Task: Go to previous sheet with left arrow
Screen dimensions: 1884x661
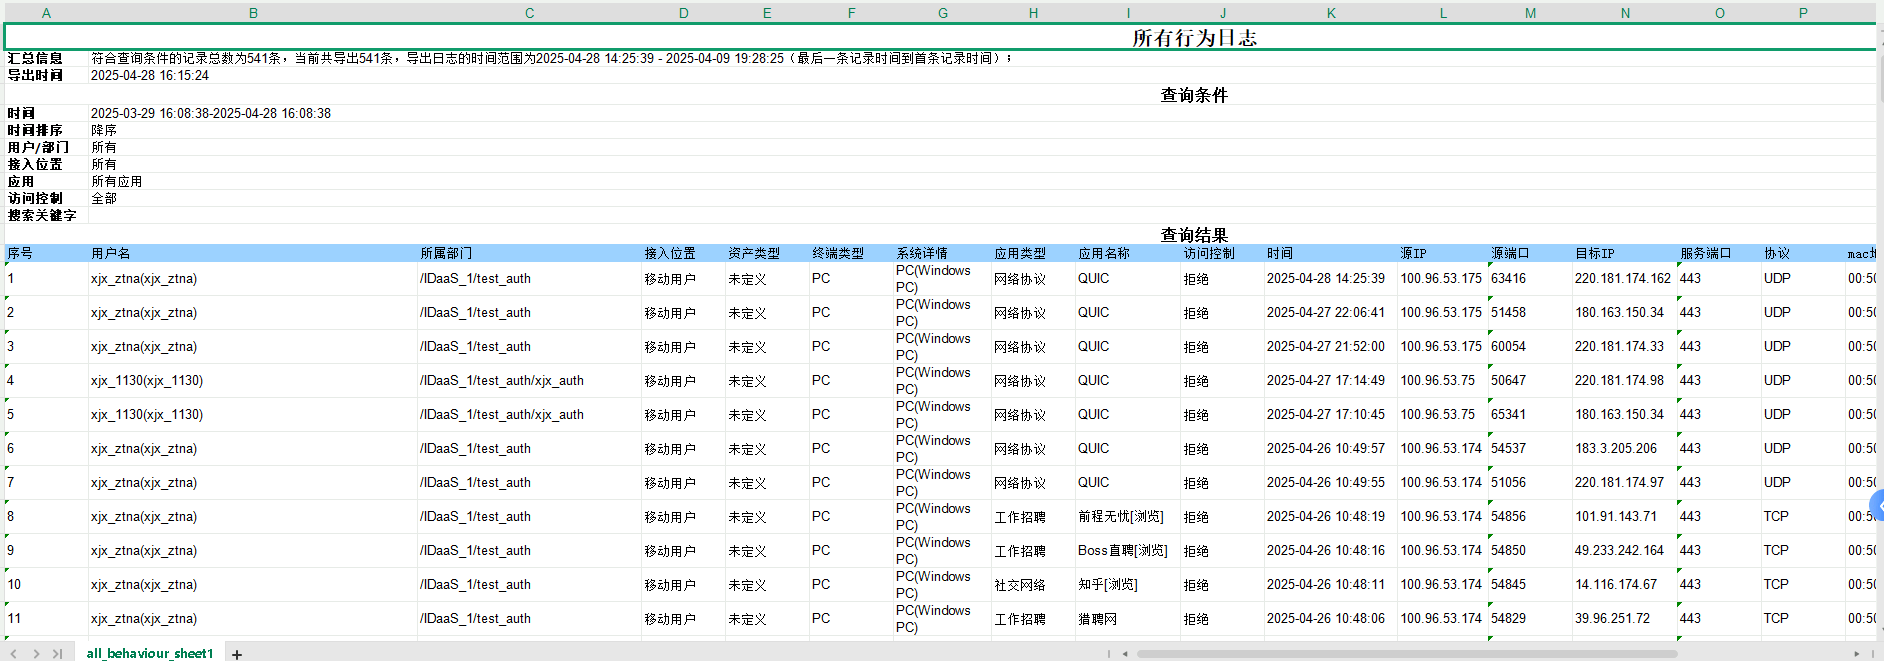Action: pos(14,654)
